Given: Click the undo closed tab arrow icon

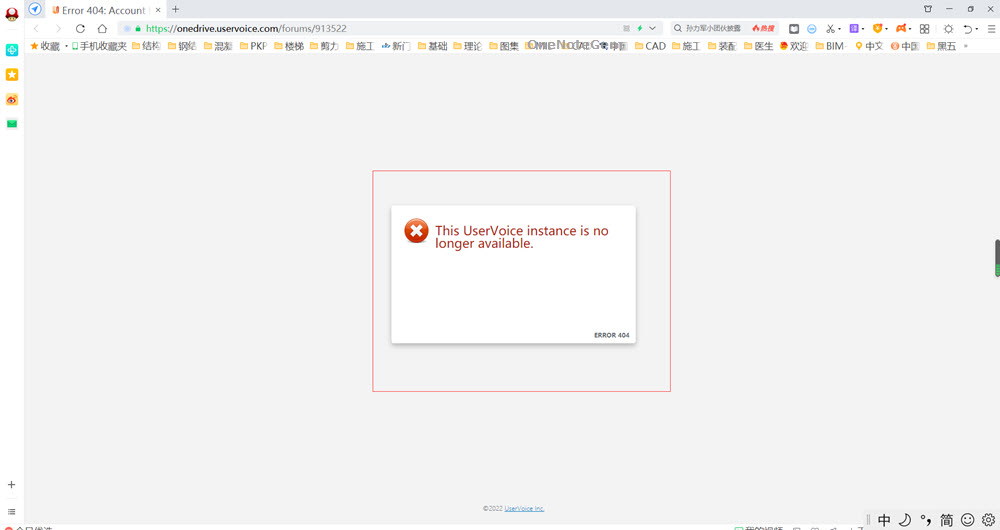Looking at the screenshot, I should (x=967, y=29).
